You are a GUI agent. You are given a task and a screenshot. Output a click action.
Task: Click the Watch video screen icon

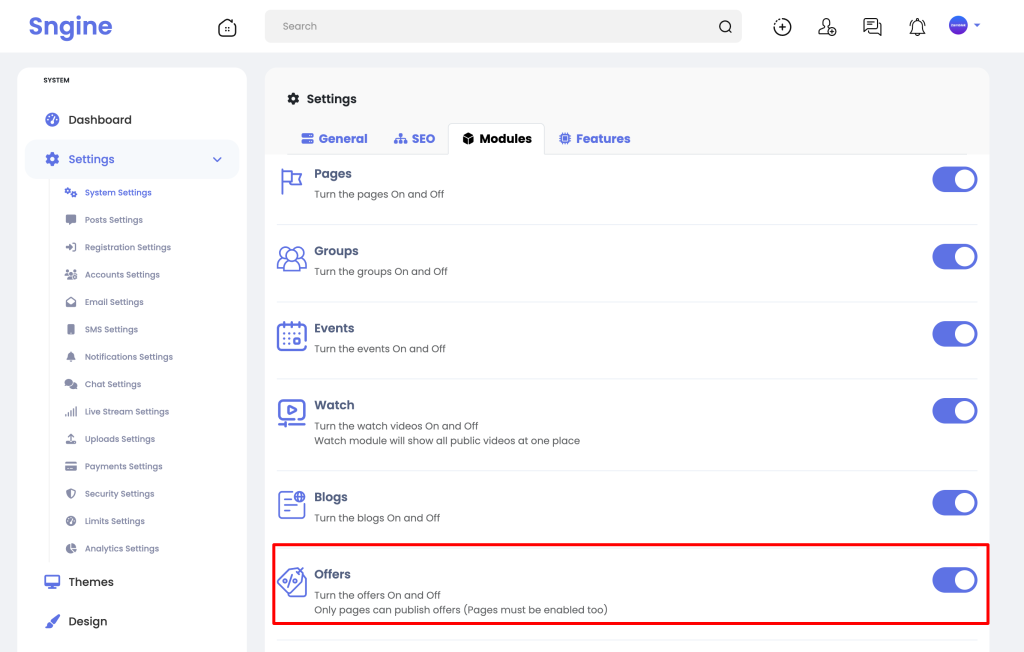click(x=291, y=414)
